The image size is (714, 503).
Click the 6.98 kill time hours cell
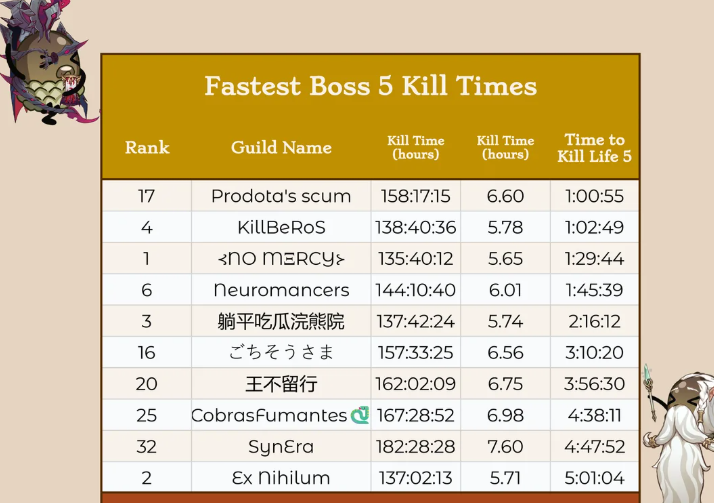pos(505,415)
